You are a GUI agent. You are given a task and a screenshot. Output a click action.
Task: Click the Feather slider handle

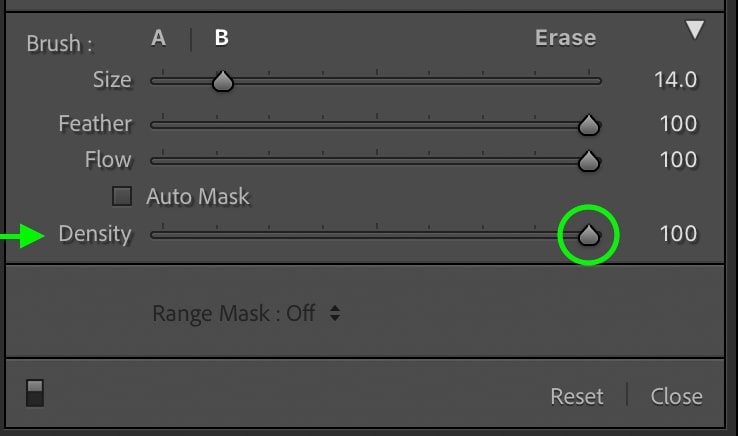click(x=589, y=125)
